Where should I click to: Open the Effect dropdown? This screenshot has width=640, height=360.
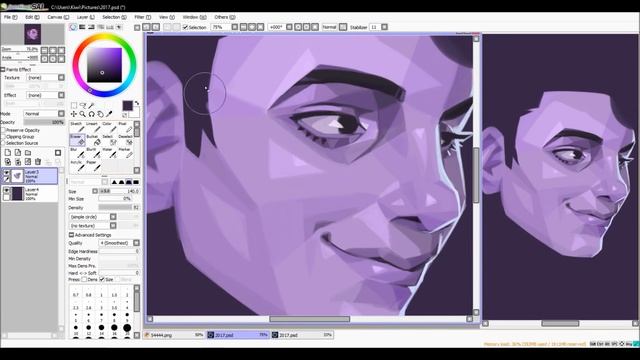point(61,95)
